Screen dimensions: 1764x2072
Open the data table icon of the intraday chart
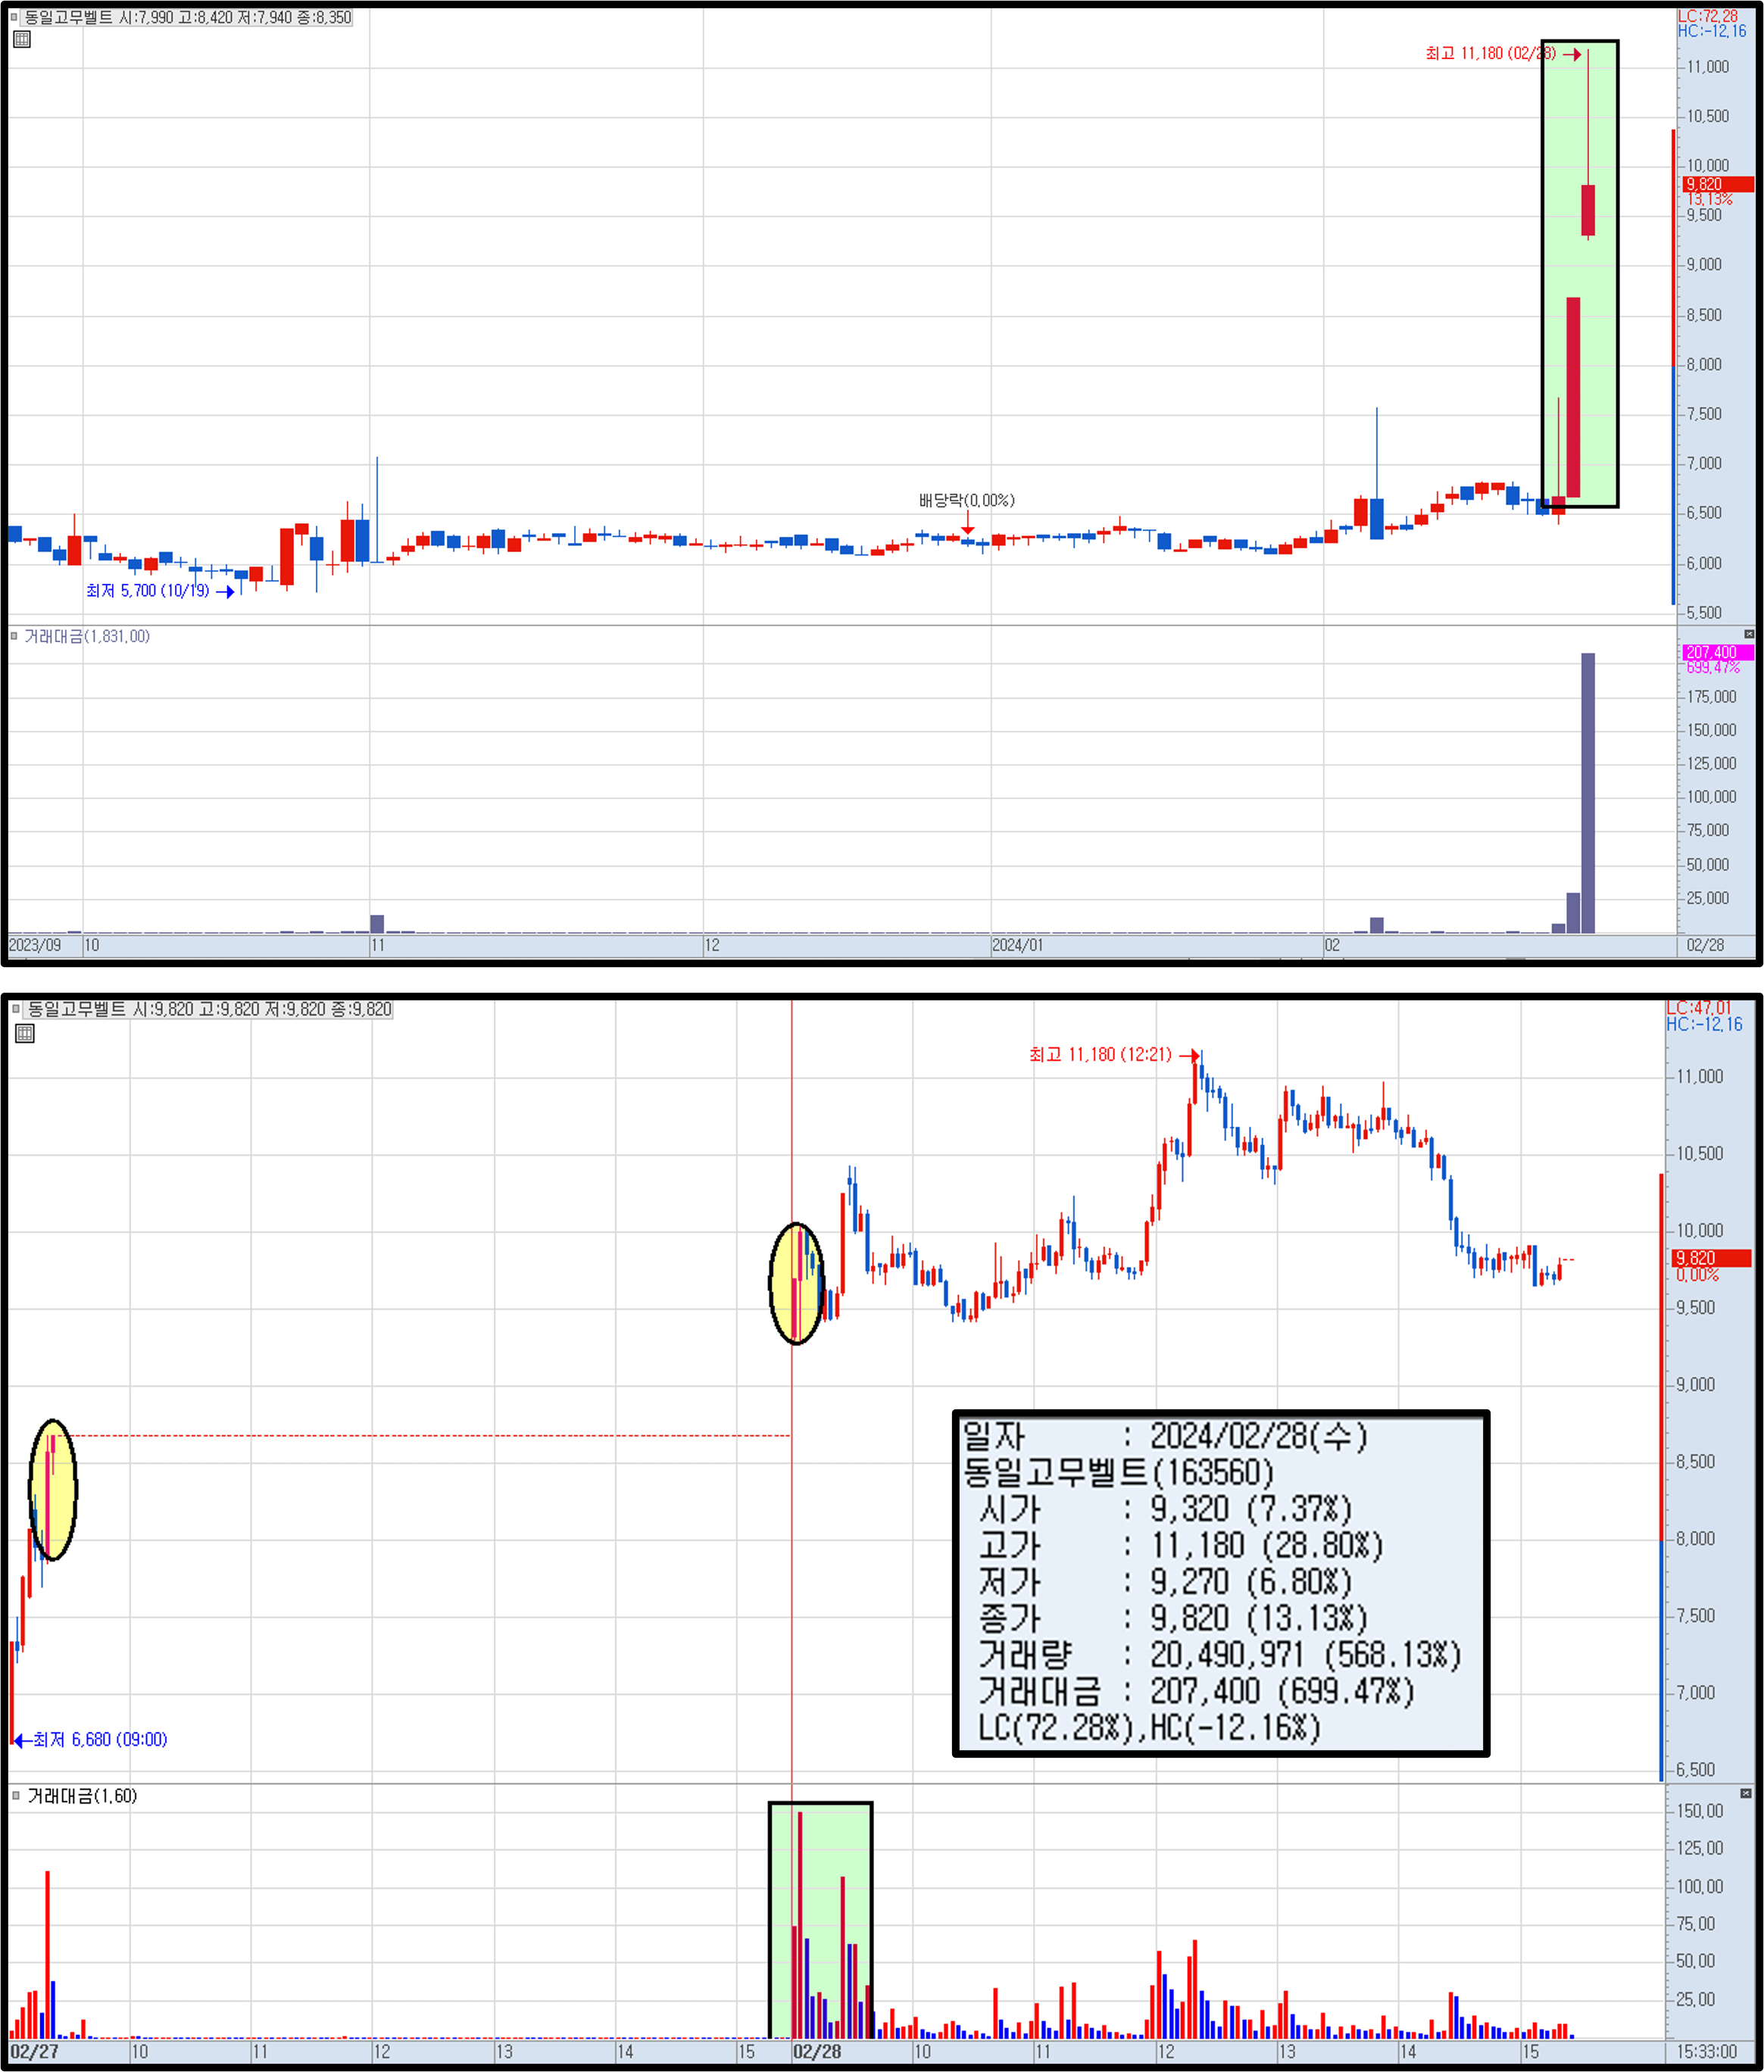[x=25, y=1033]
